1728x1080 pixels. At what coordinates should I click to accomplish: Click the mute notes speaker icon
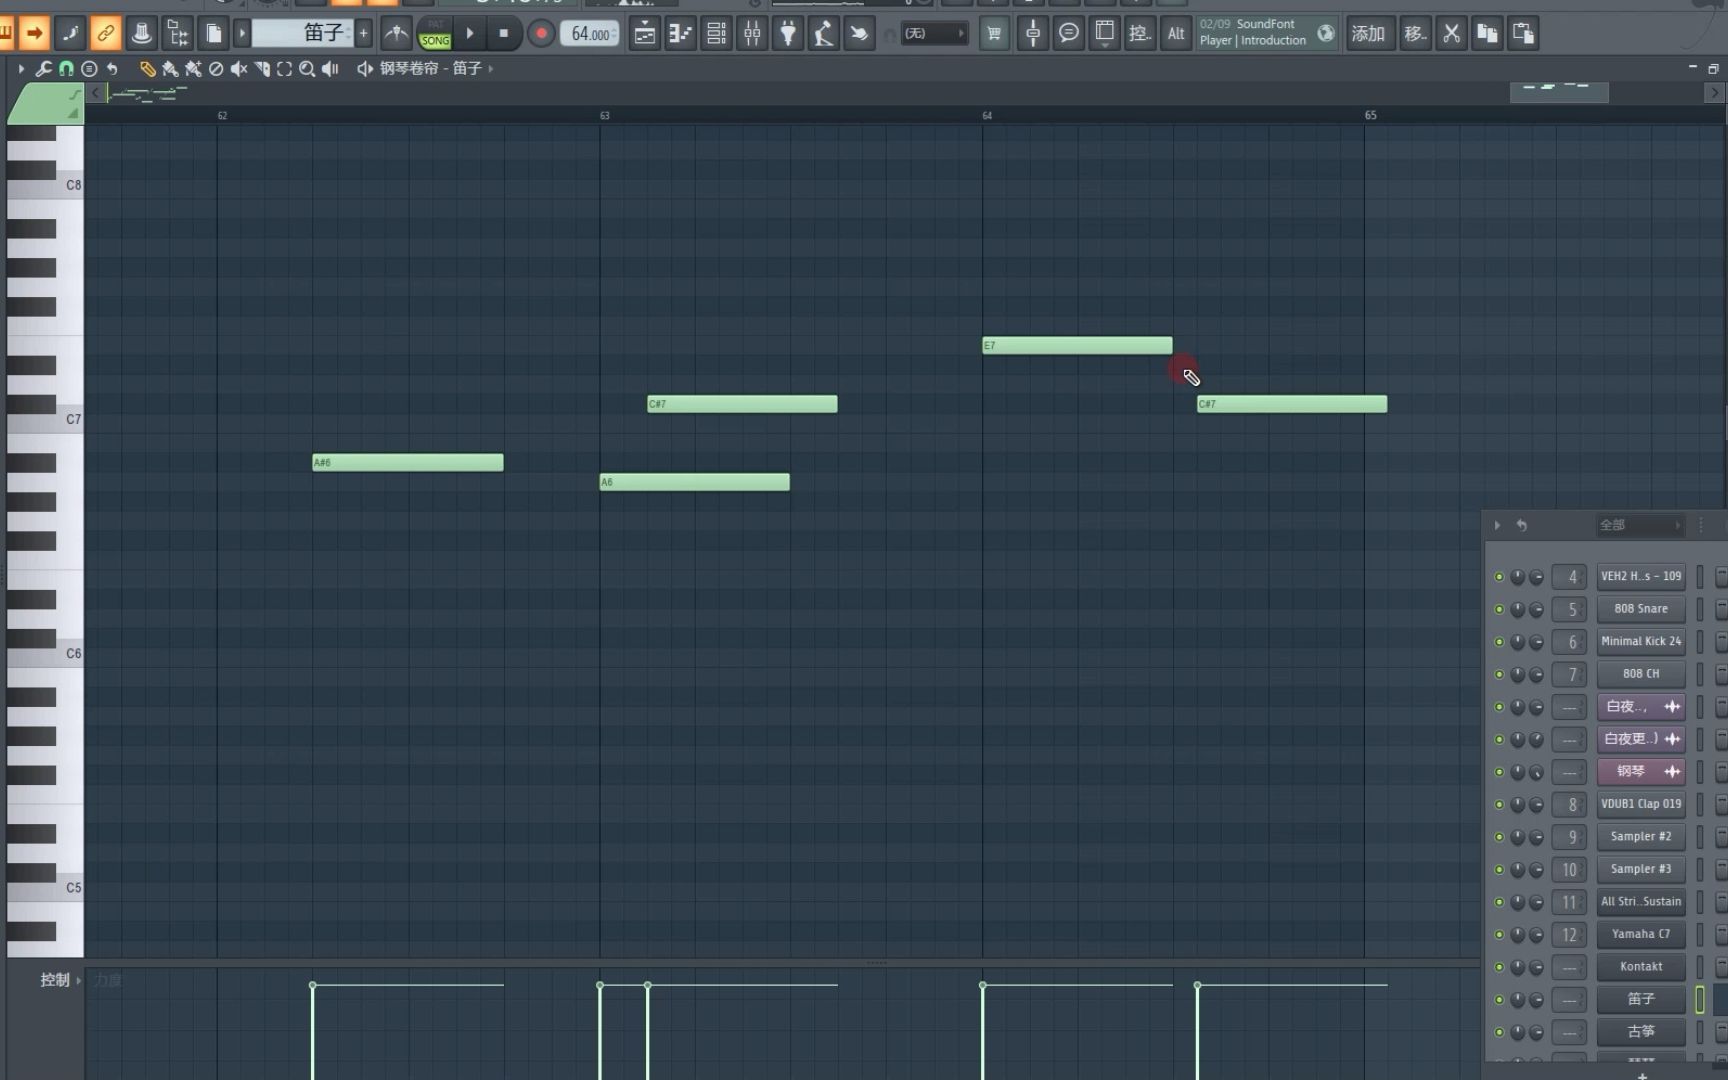click(x=238, y=69)
